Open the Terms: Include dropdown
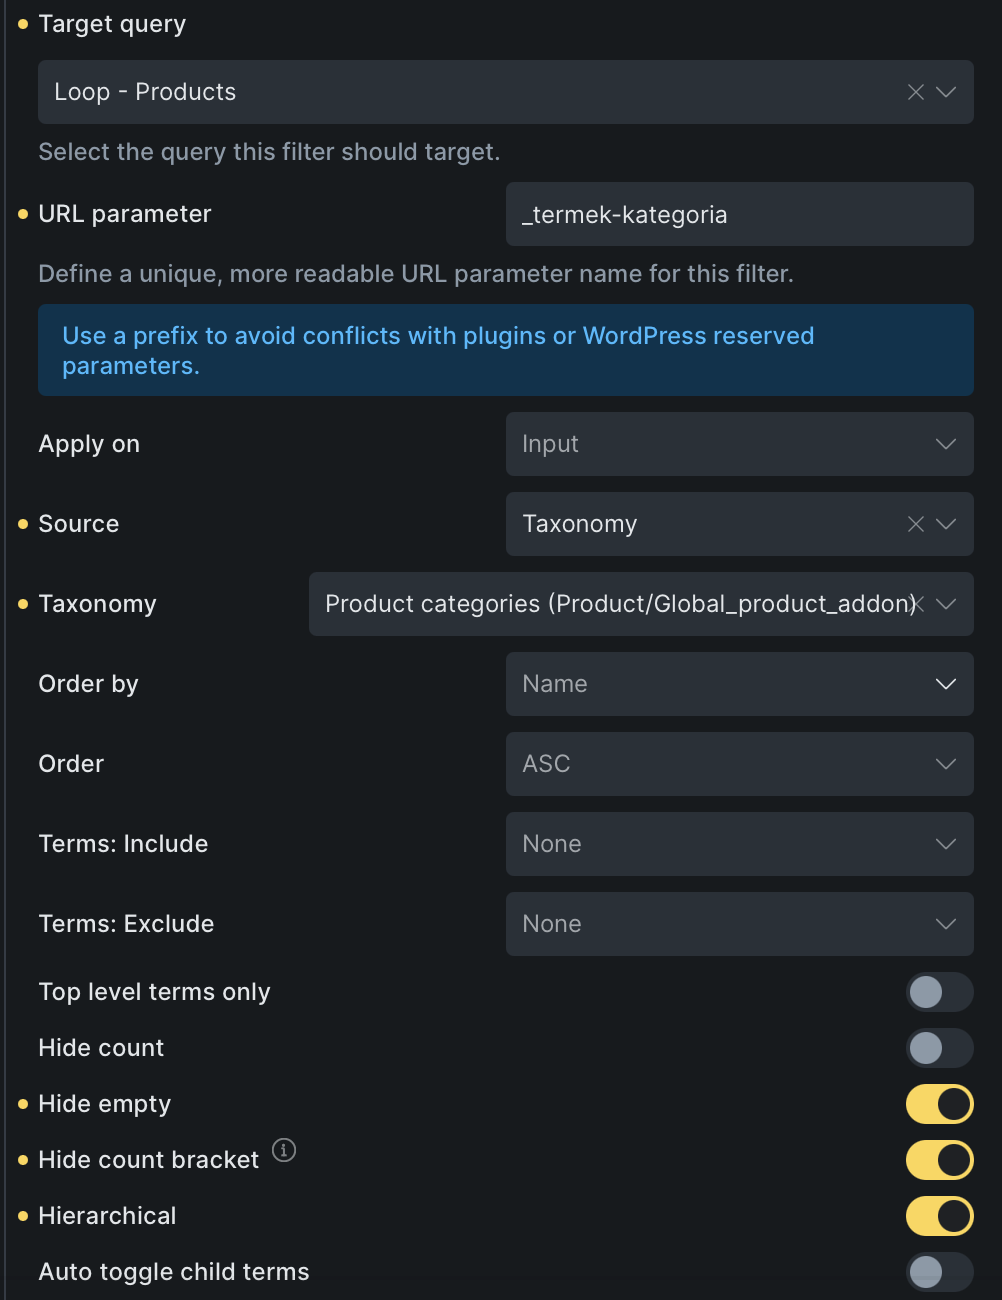Image resolution: width=1002 pixels, height=1300 pixels. pos(739,844)
